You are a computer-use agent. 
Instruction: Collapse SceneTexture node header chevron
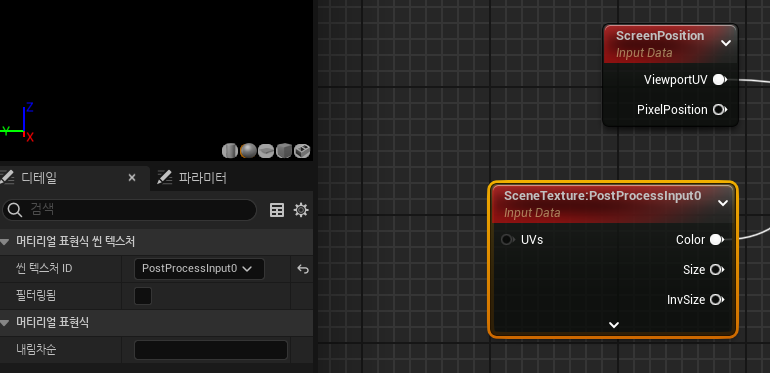pos(723,203)
